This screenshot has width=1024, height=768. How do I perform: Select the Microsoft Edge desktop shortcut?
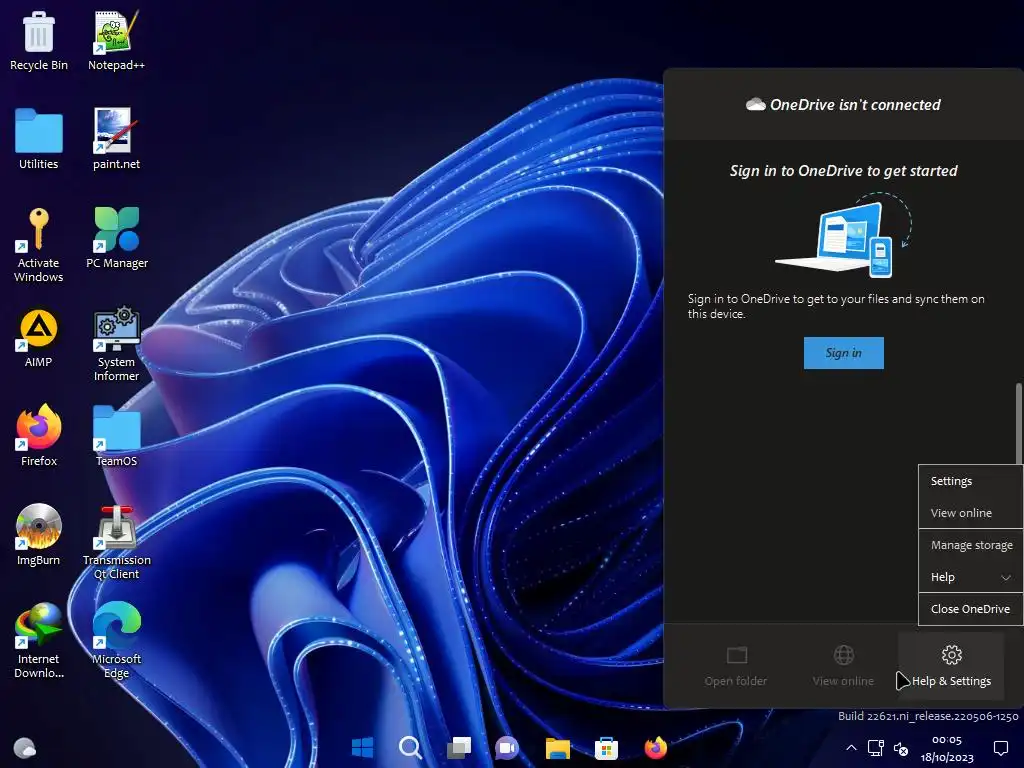(116, 641)
